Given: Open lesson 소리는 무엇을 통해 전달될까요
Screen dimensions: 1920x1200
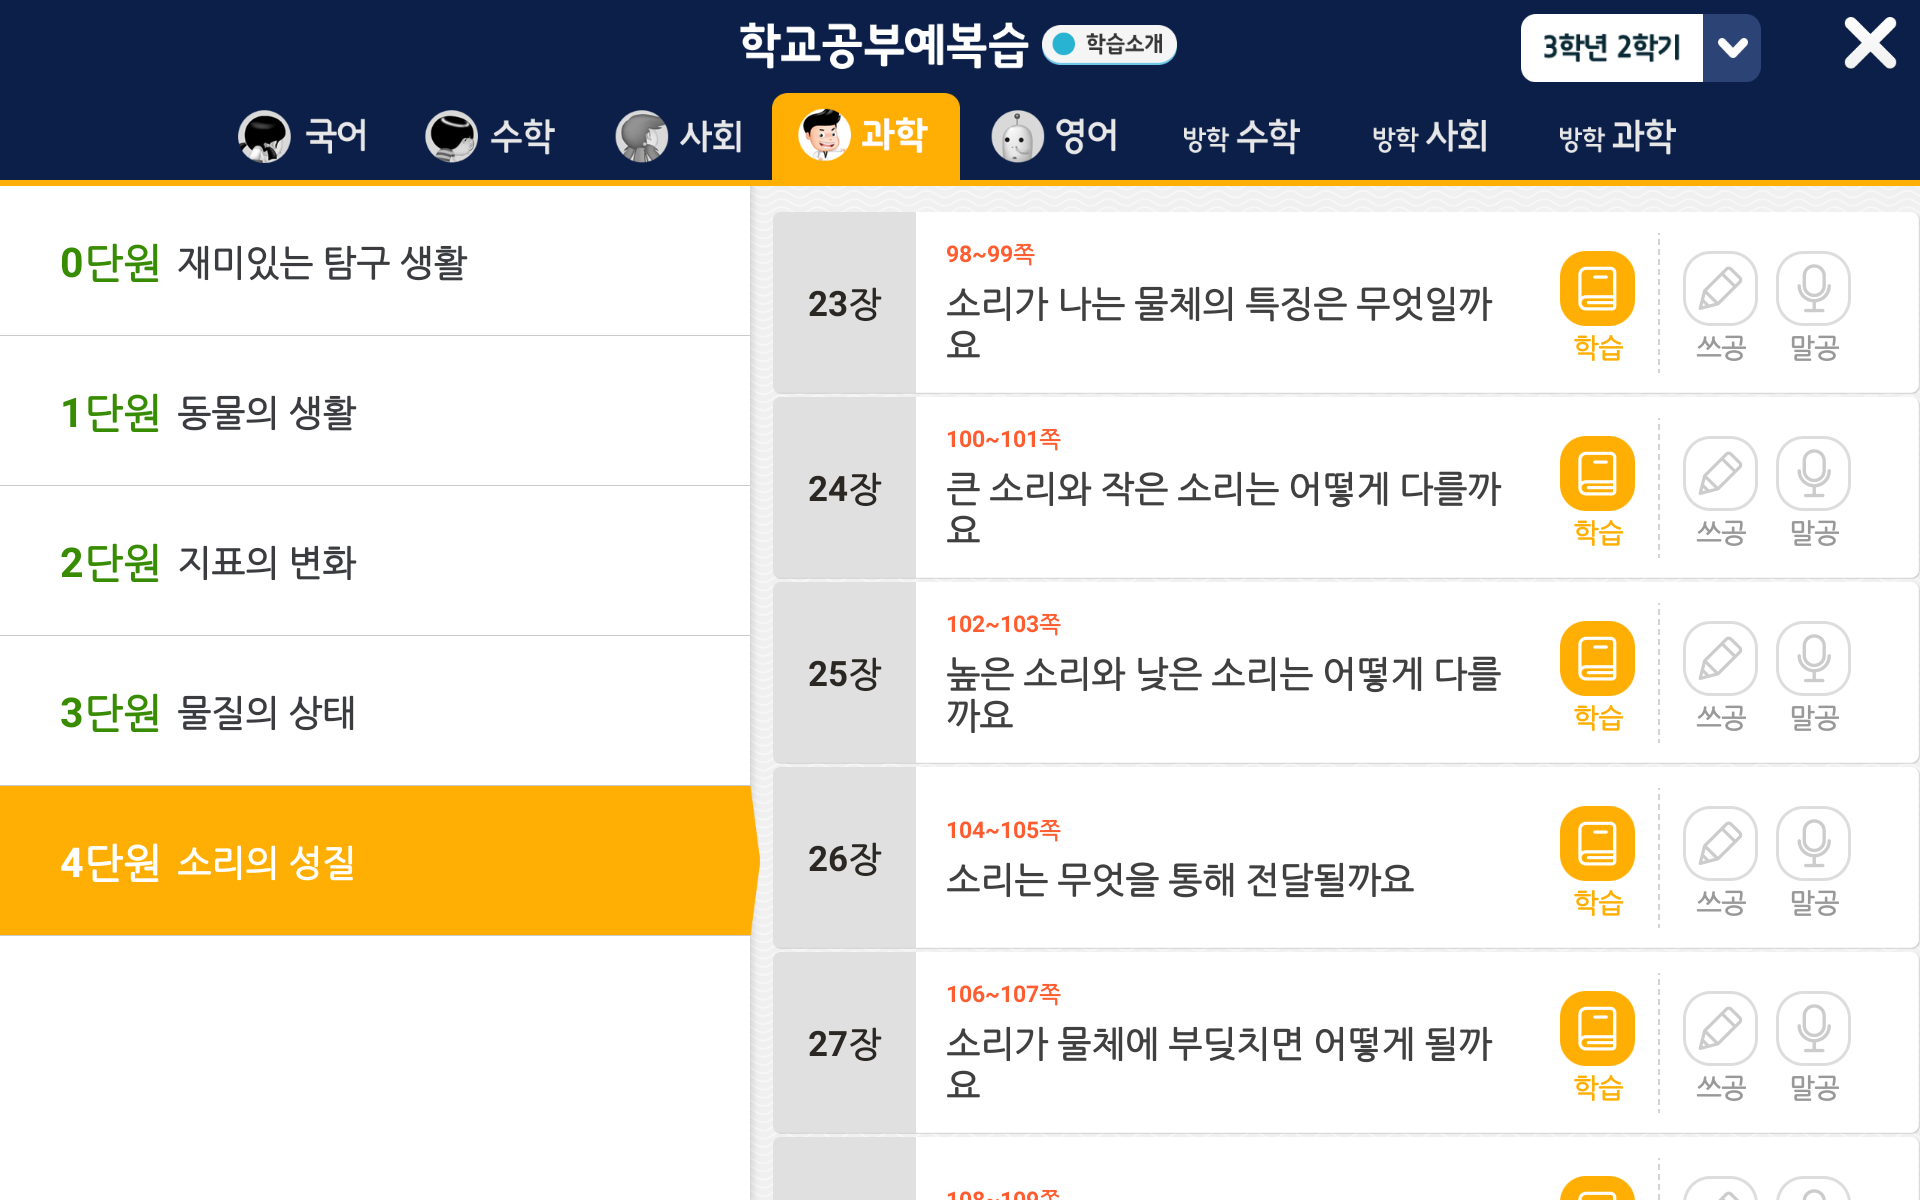Looking at the screenshot, I should (x=1180, y=879).
